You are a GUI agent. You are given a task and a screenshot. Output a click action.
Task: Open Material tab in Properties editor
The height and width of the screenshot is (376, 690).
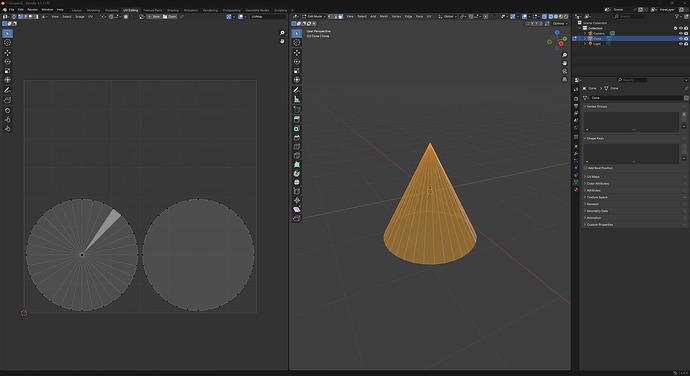[x=576, y=189]
